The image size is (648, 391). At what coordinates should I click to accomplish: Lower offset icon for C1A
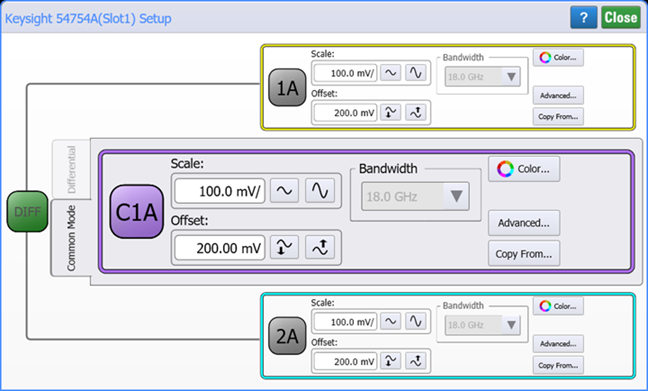pyautogui.click(x=284, y=248)
